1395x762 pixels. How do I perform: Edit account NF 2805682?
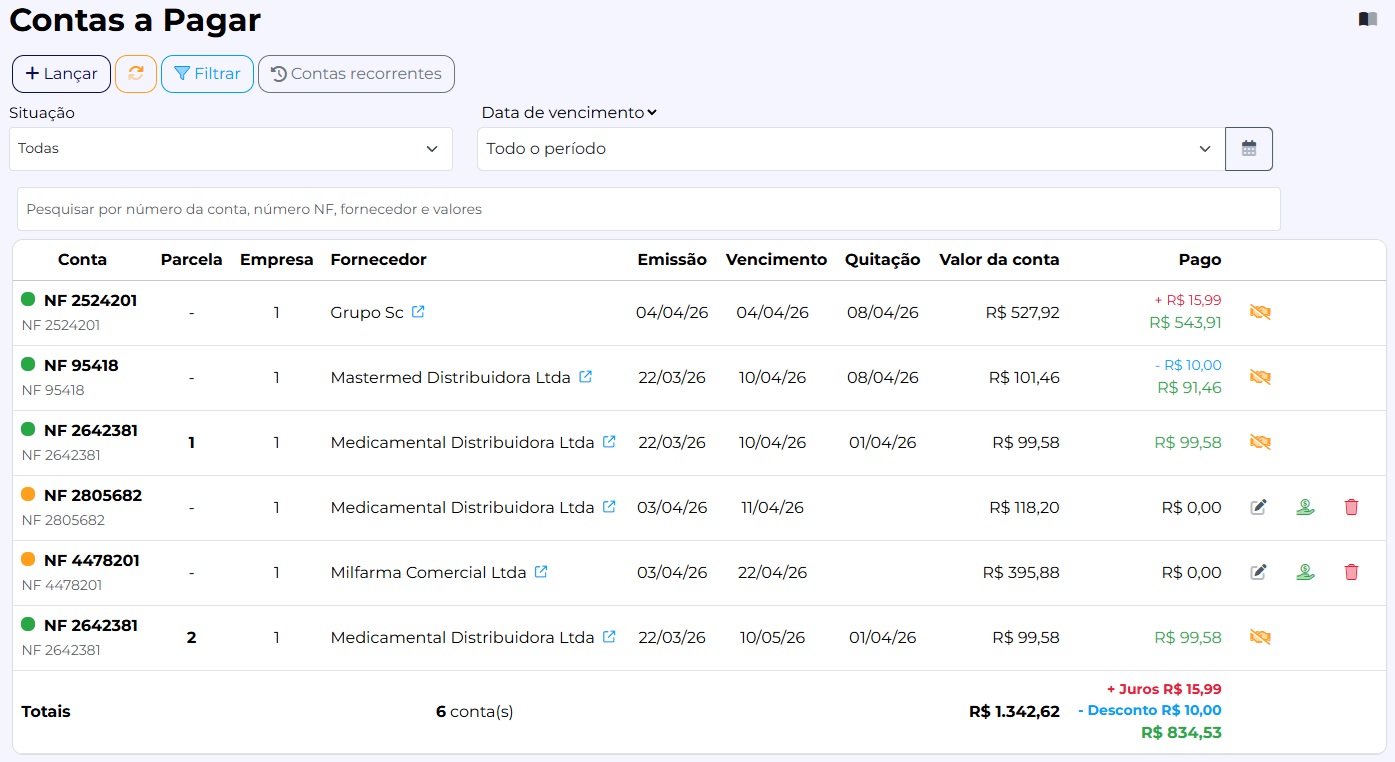click(1259, 507)
